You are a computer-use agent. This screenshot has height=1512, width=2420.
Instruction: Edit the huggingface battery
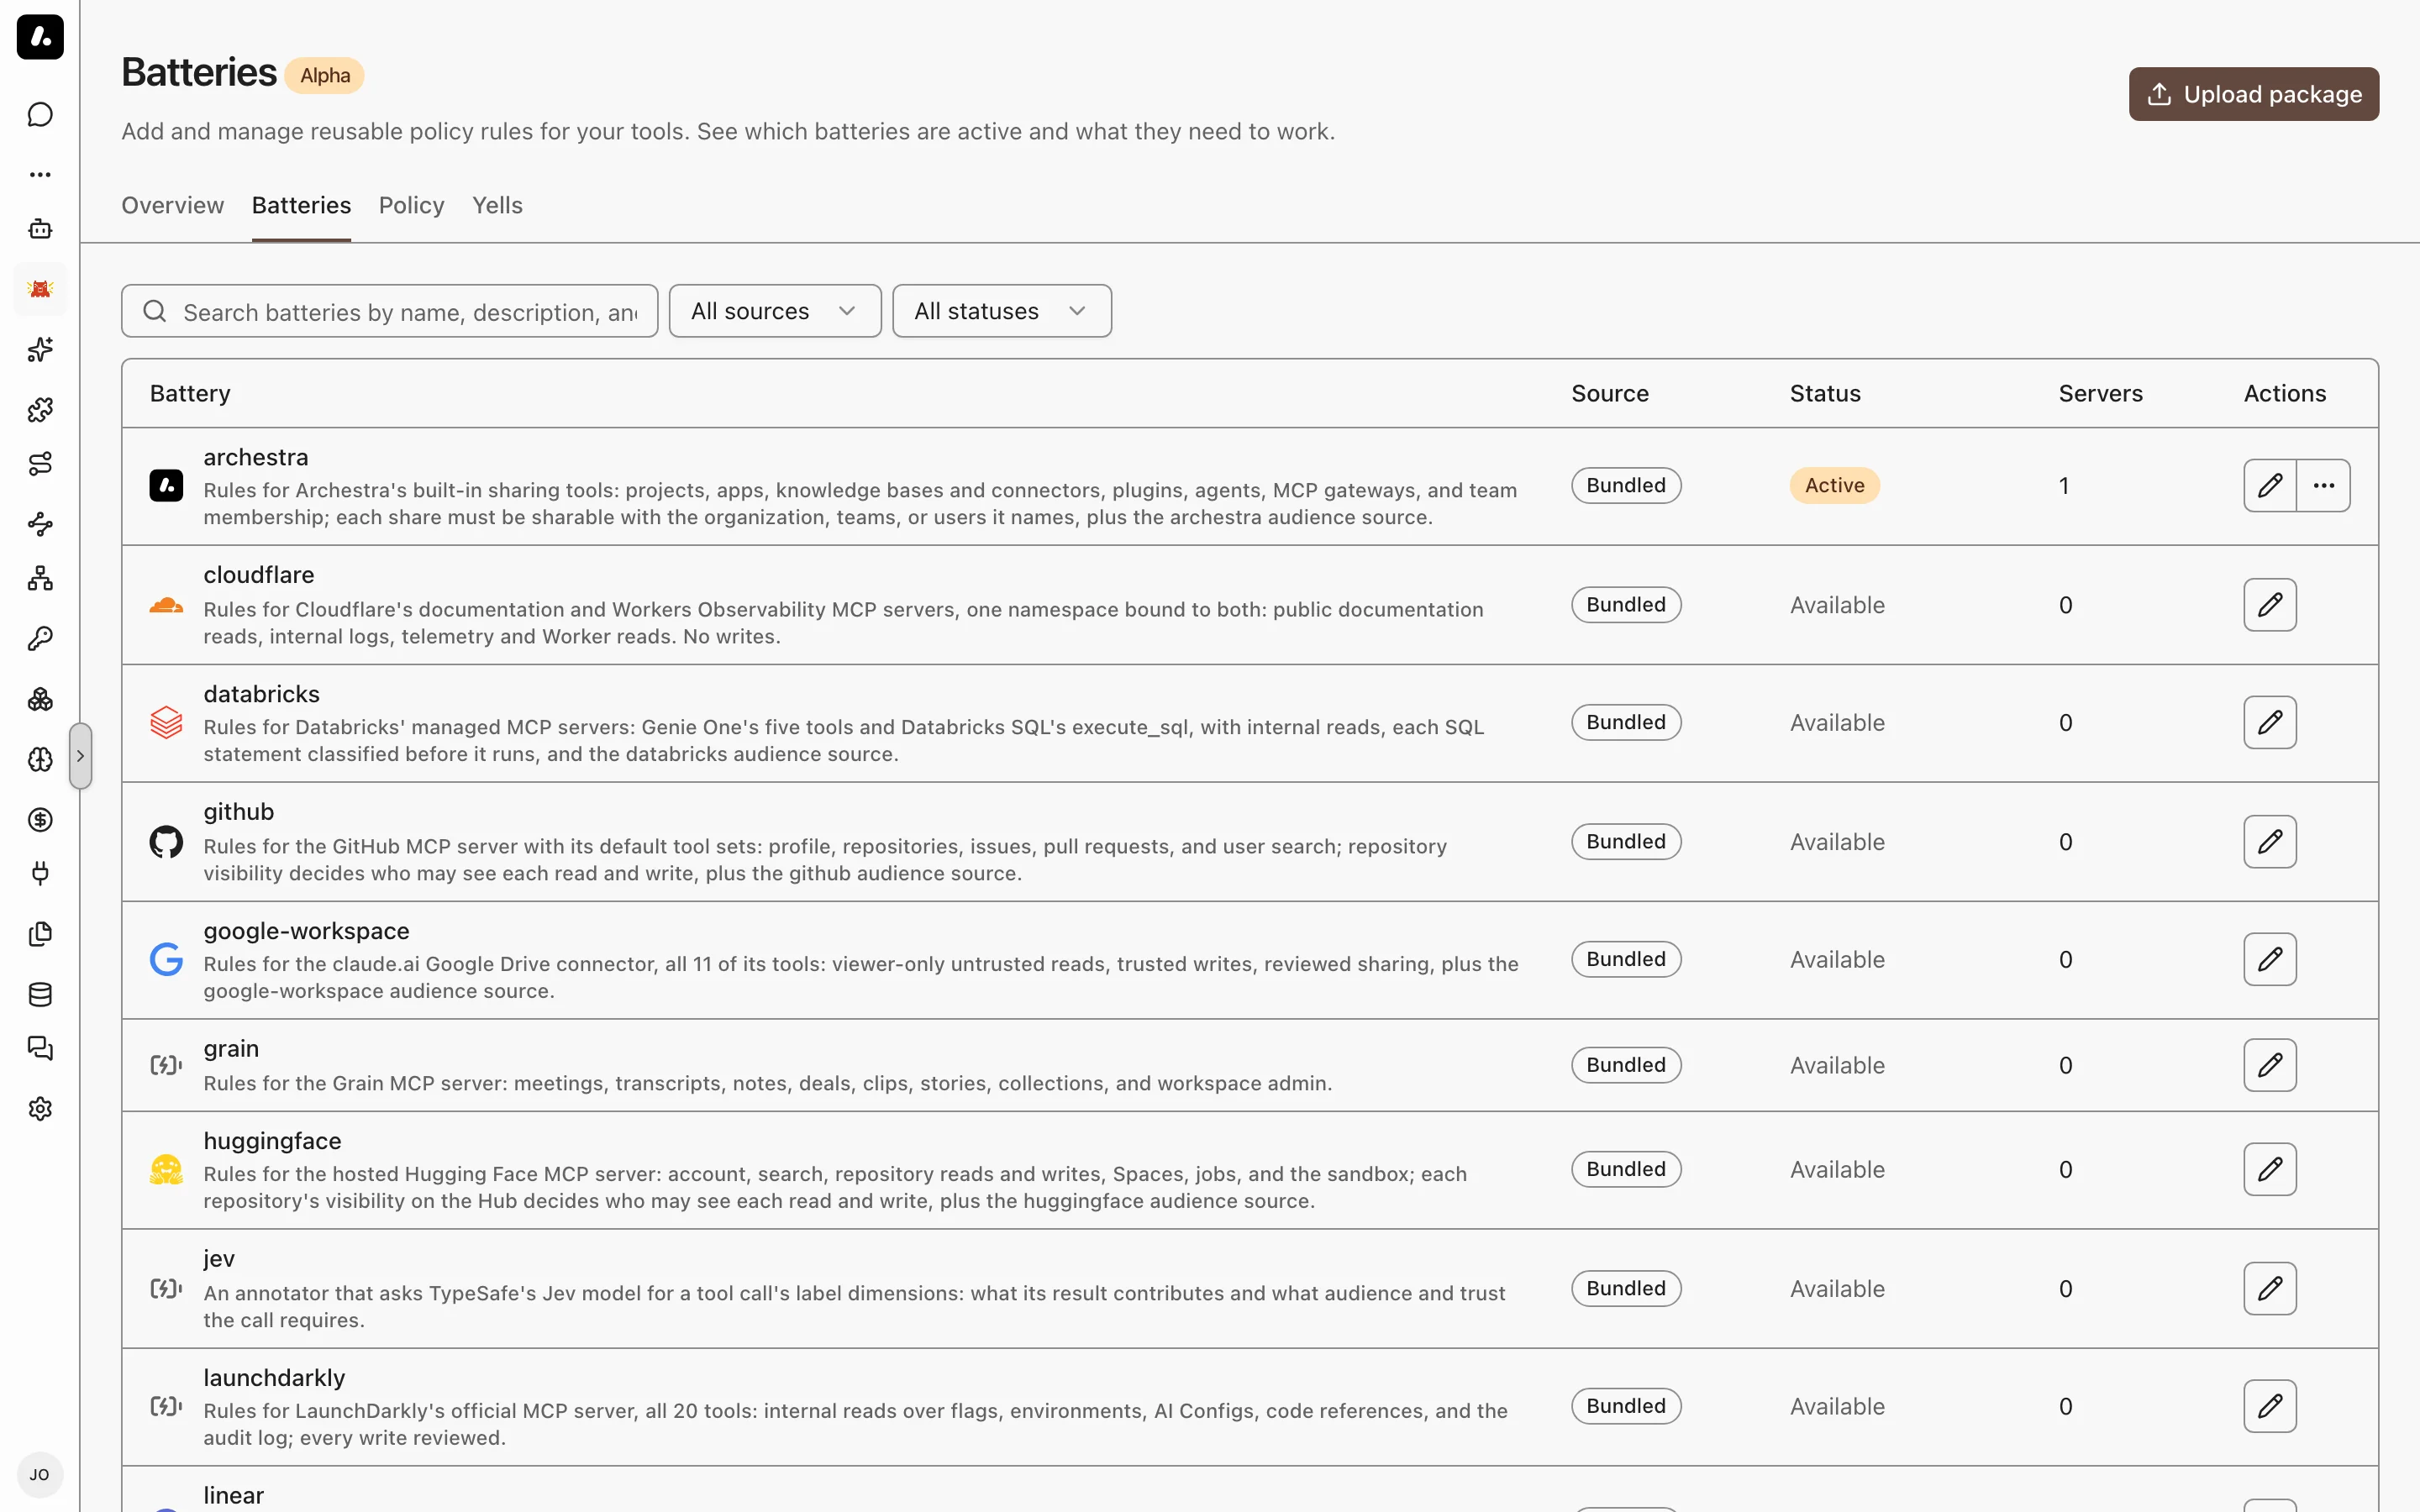[x=2270, y=1170]
